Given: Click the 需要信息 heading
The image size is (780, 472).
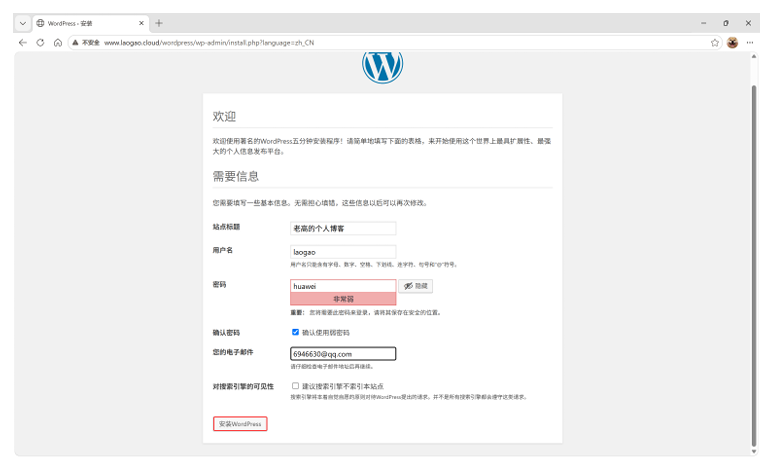Looking at the screenshot, I should [236, 176].
